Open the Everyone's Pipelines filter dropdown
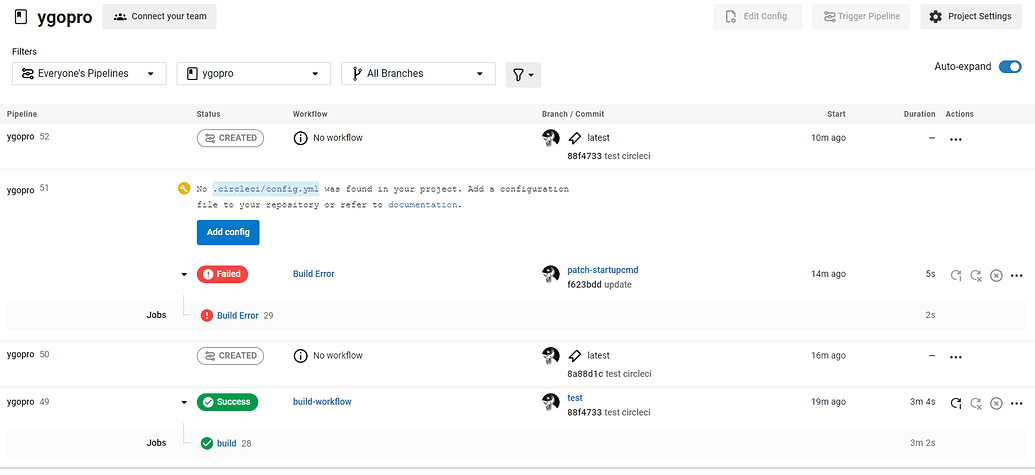The height and width of the screenshot is (475, 1035). [x=89, y=73]
